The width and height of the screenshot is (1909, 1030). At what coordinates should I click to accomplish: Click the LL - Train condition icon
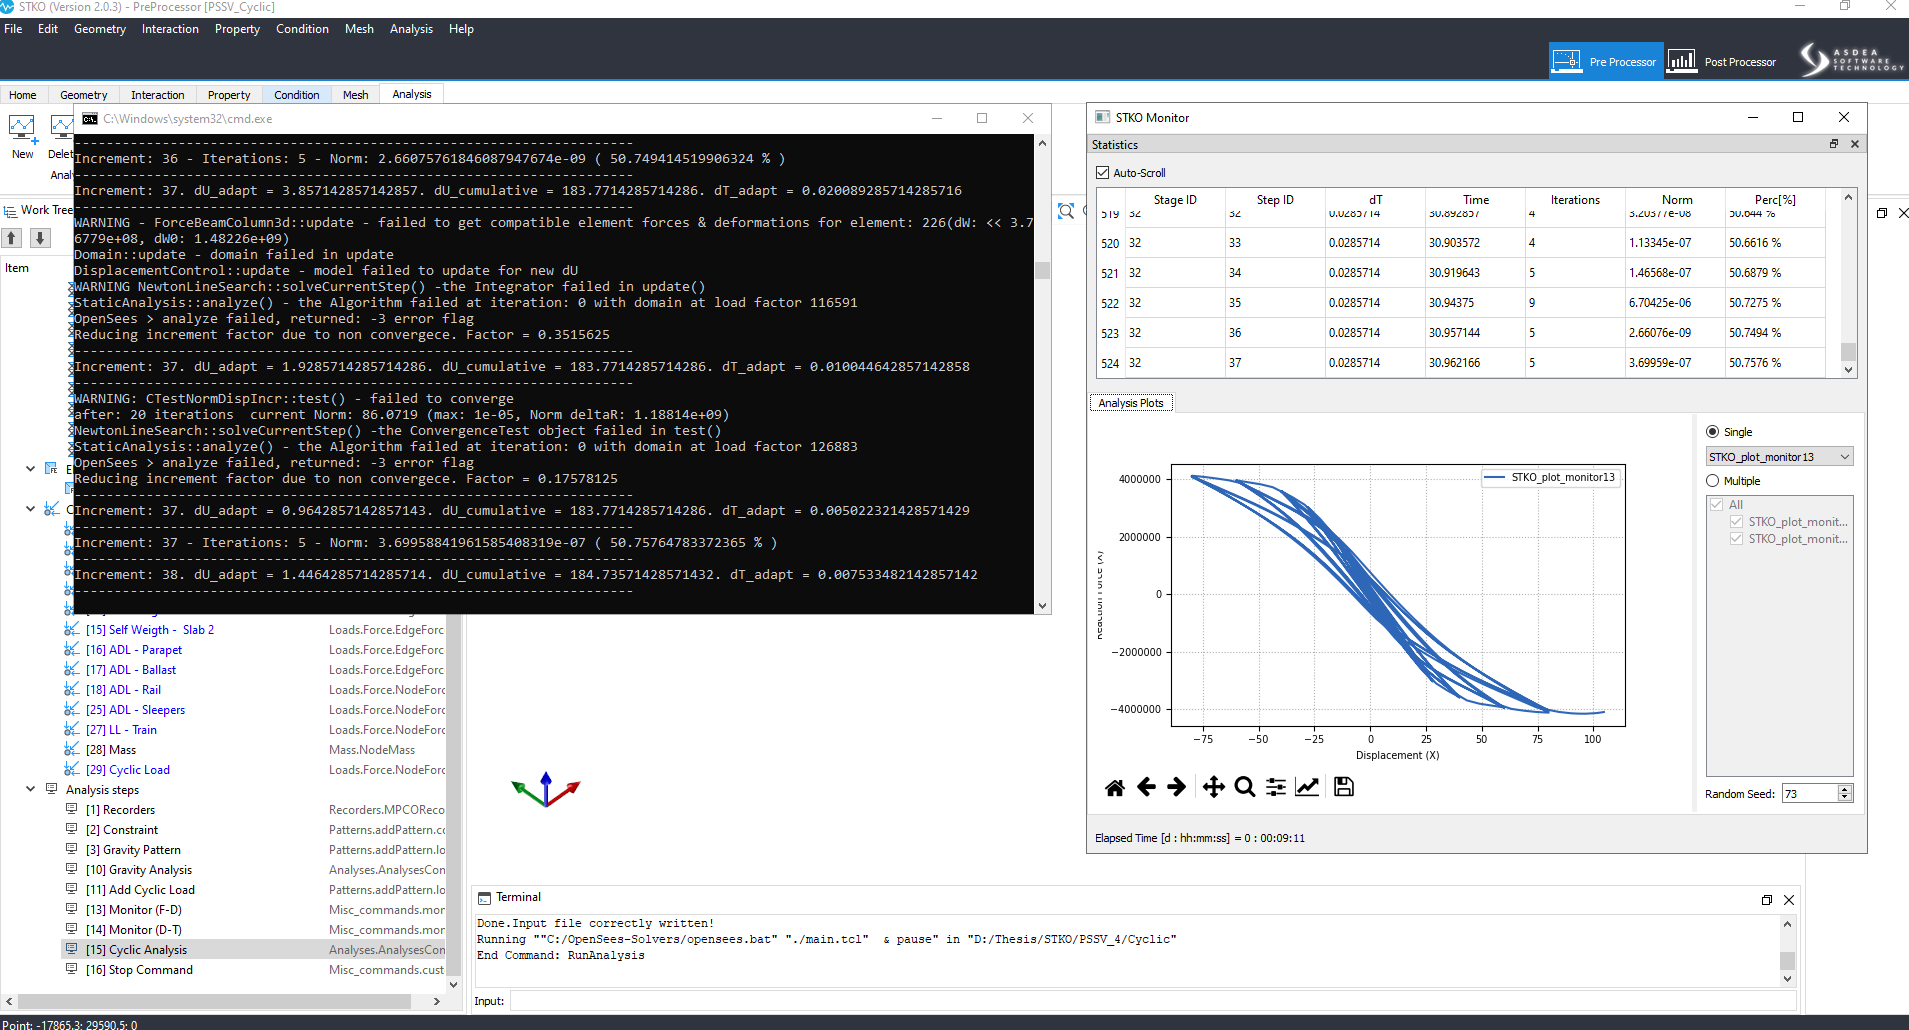click(72, 729)
